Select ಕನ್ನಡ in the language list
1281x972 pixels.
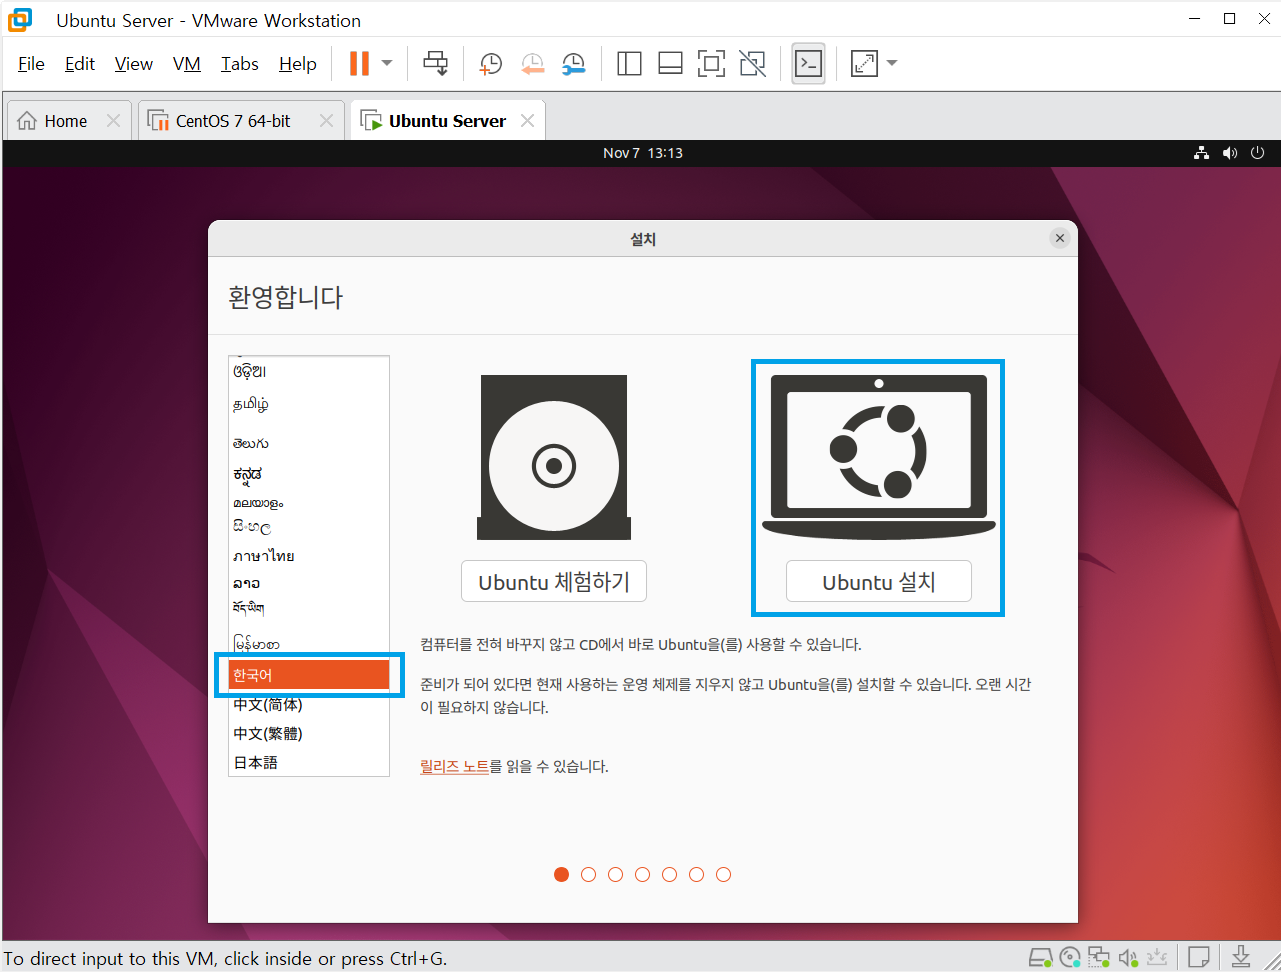(x=309, y=474)
